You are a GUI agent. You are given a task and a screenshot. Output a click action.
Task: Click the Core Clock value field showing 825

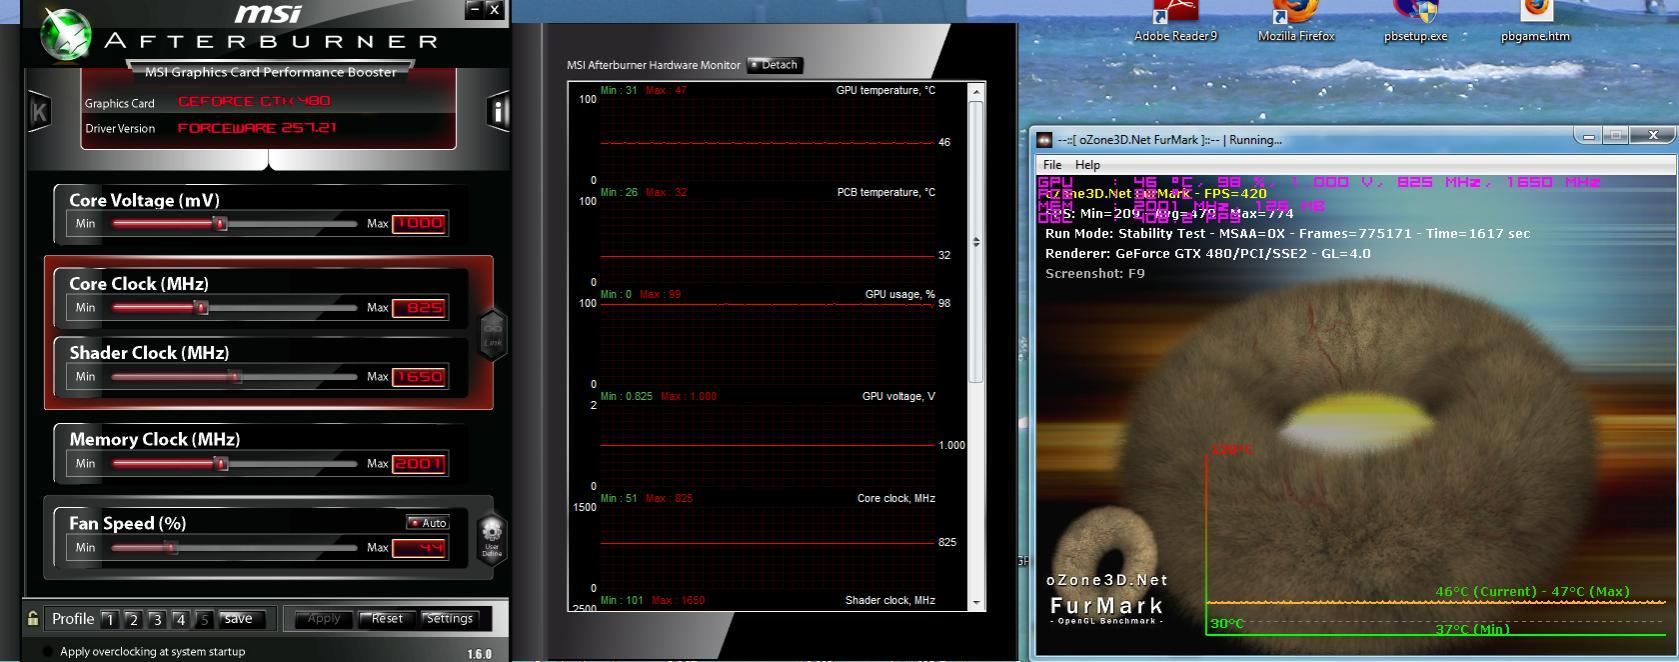pos(419,308)
